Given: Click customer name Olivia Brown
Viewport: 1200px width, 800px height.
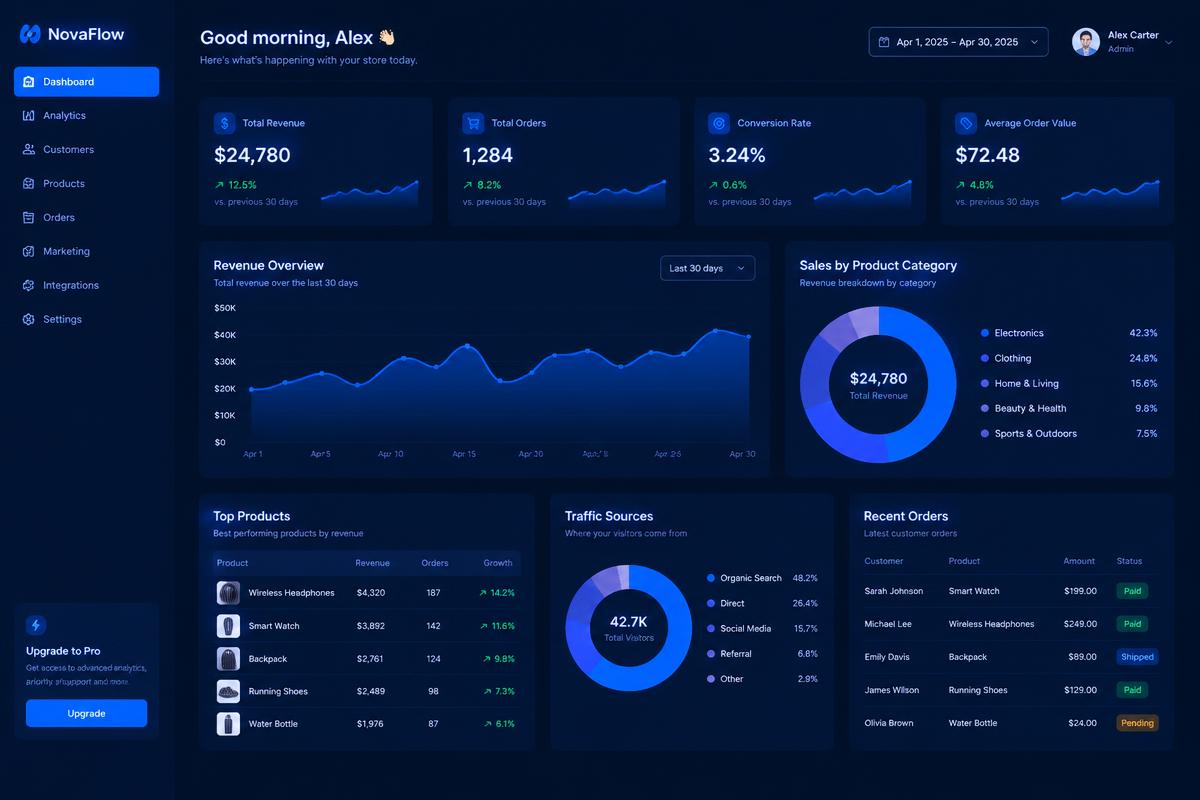Looking at the screenshot, I should (x=889, y=723).
